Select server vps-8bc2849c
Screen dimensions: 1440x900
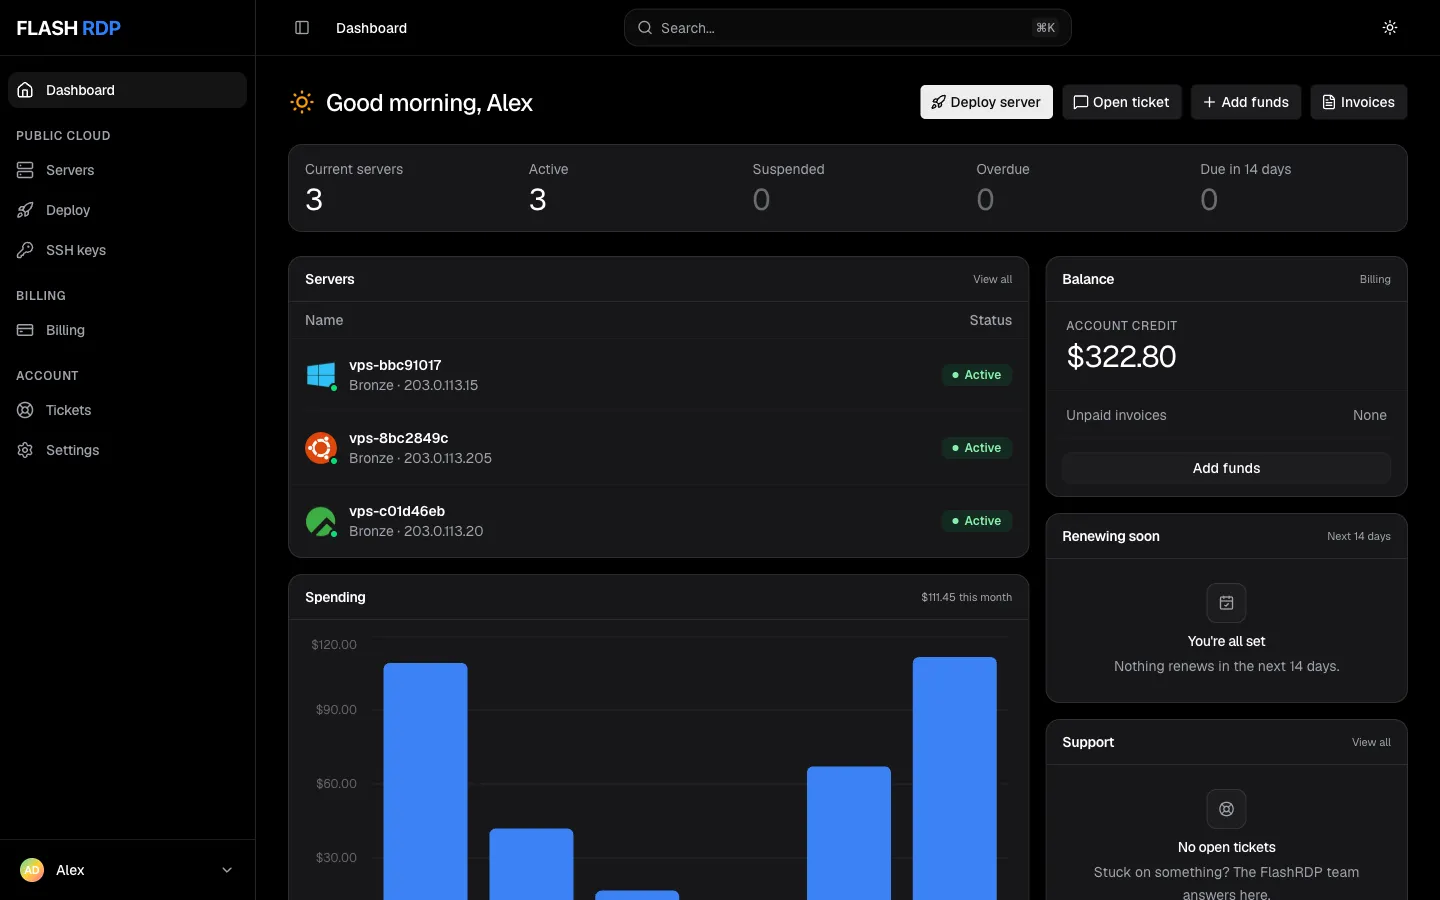[x=658, y=448]
